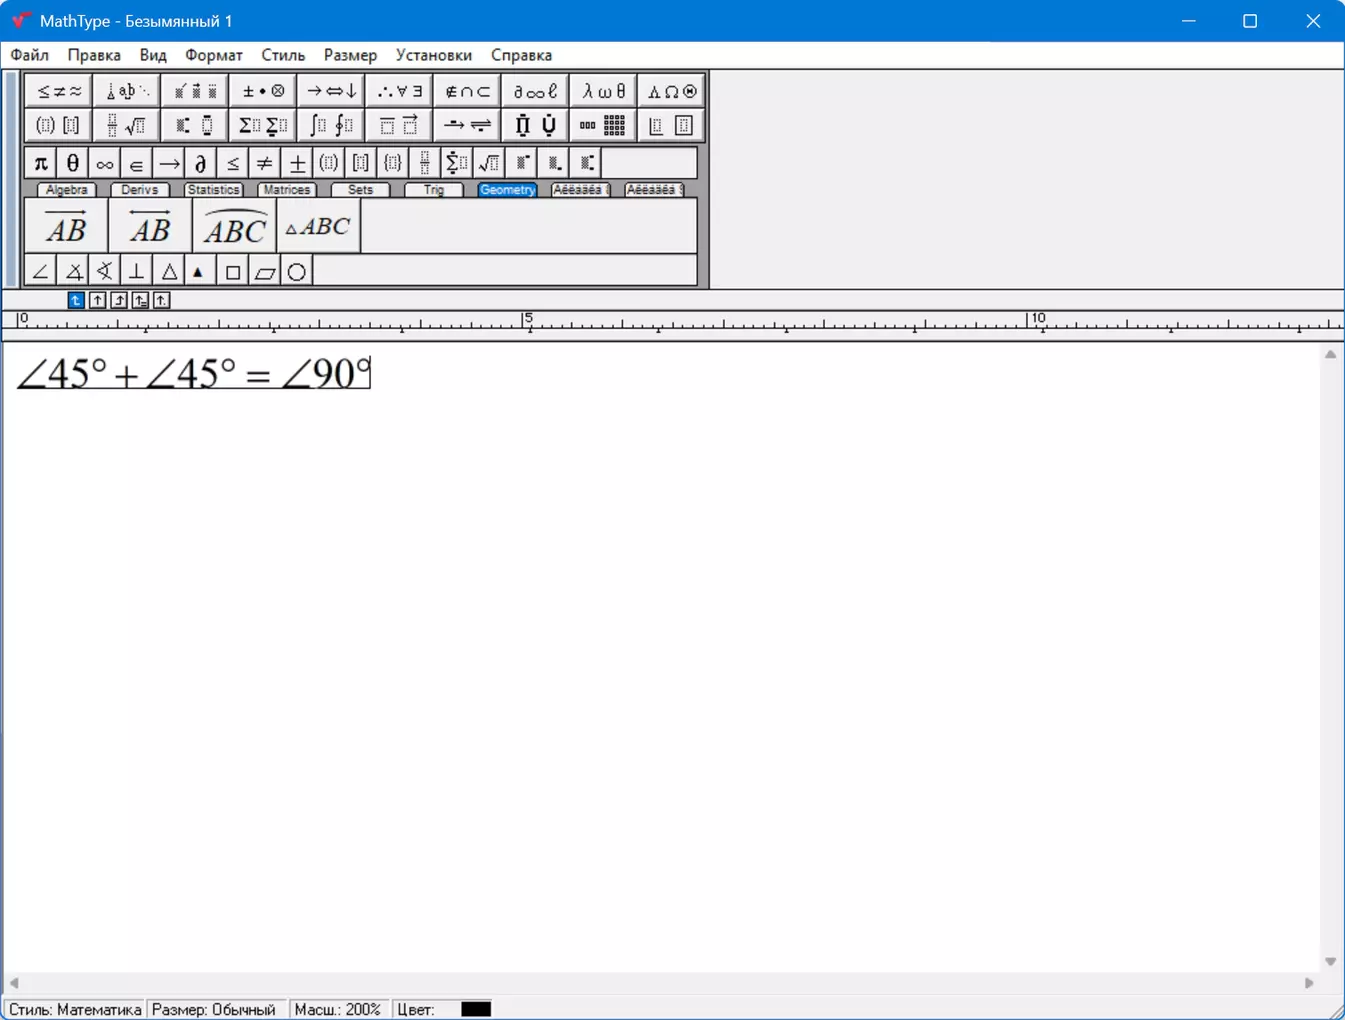Open the Справка menu

pos(521,55)
